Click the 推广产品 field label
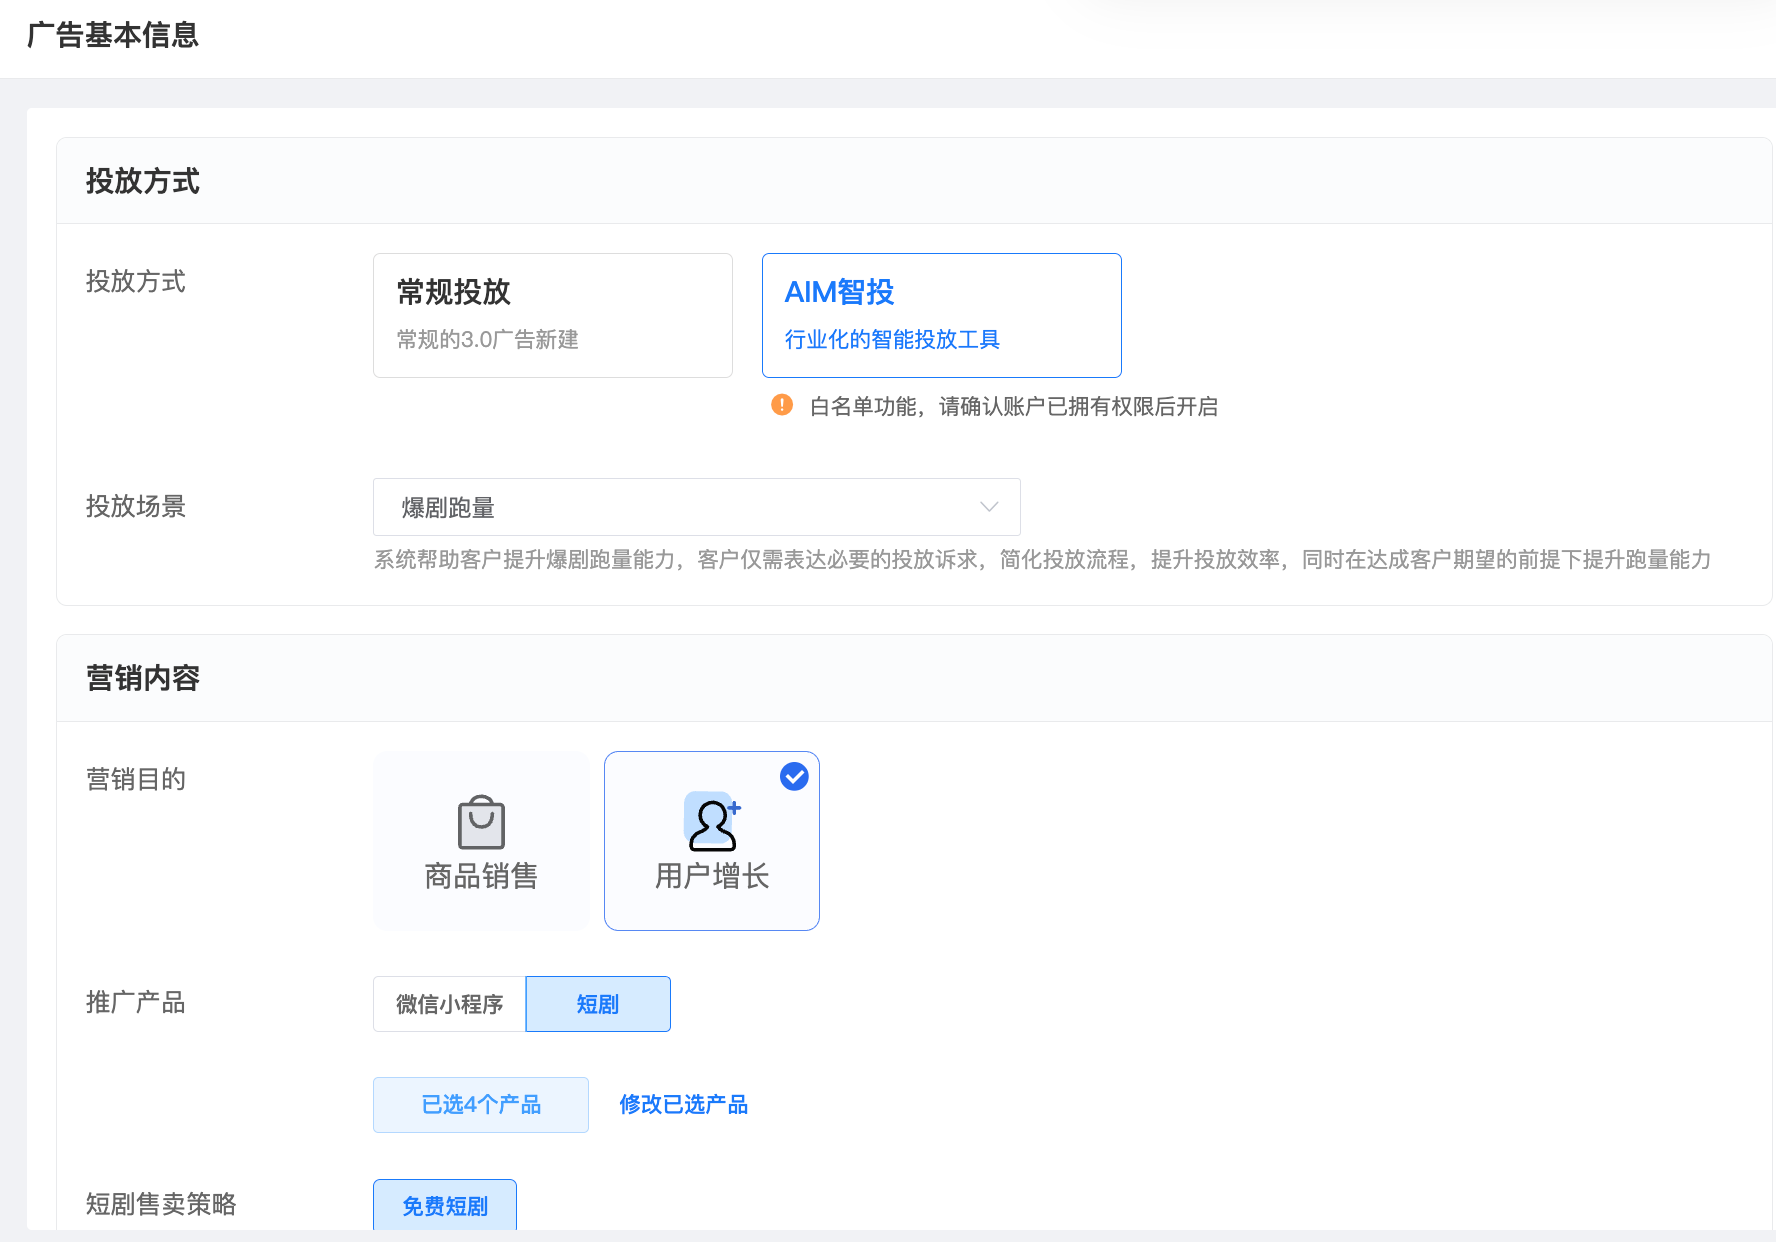1776x1242 pixels. point(136,1002)
